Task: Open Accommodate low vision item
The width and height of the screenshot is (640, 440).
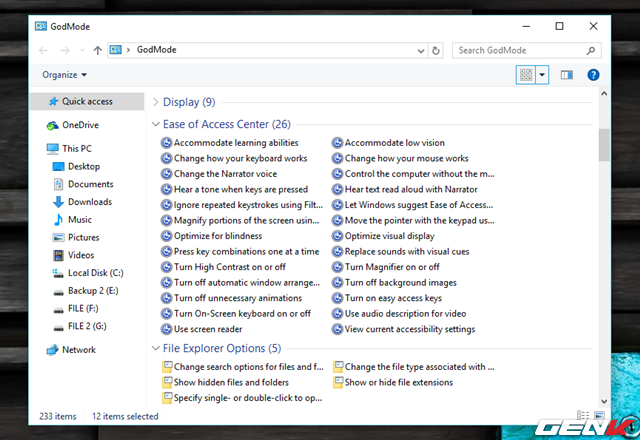Action: [388, 143]
